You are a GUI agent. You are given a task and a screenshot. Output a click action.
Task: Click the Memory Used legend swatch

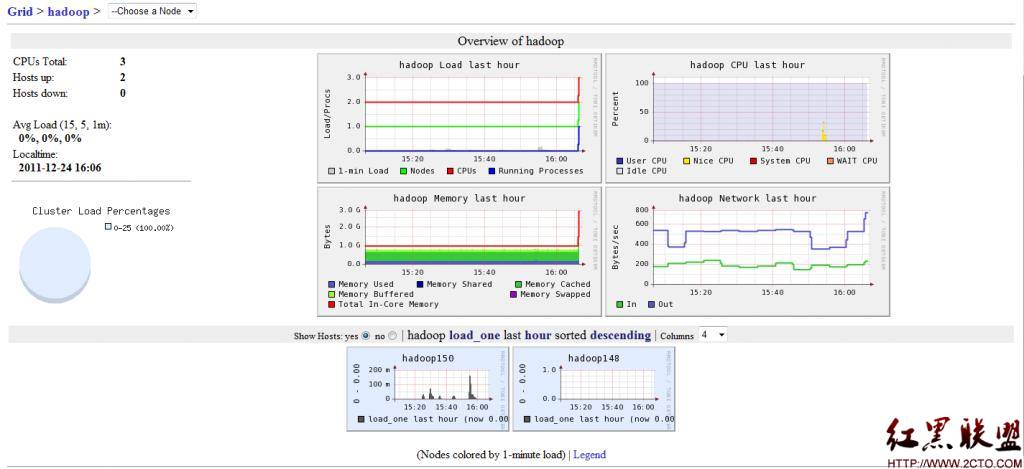pyautogui.click(x=332, y=284)
